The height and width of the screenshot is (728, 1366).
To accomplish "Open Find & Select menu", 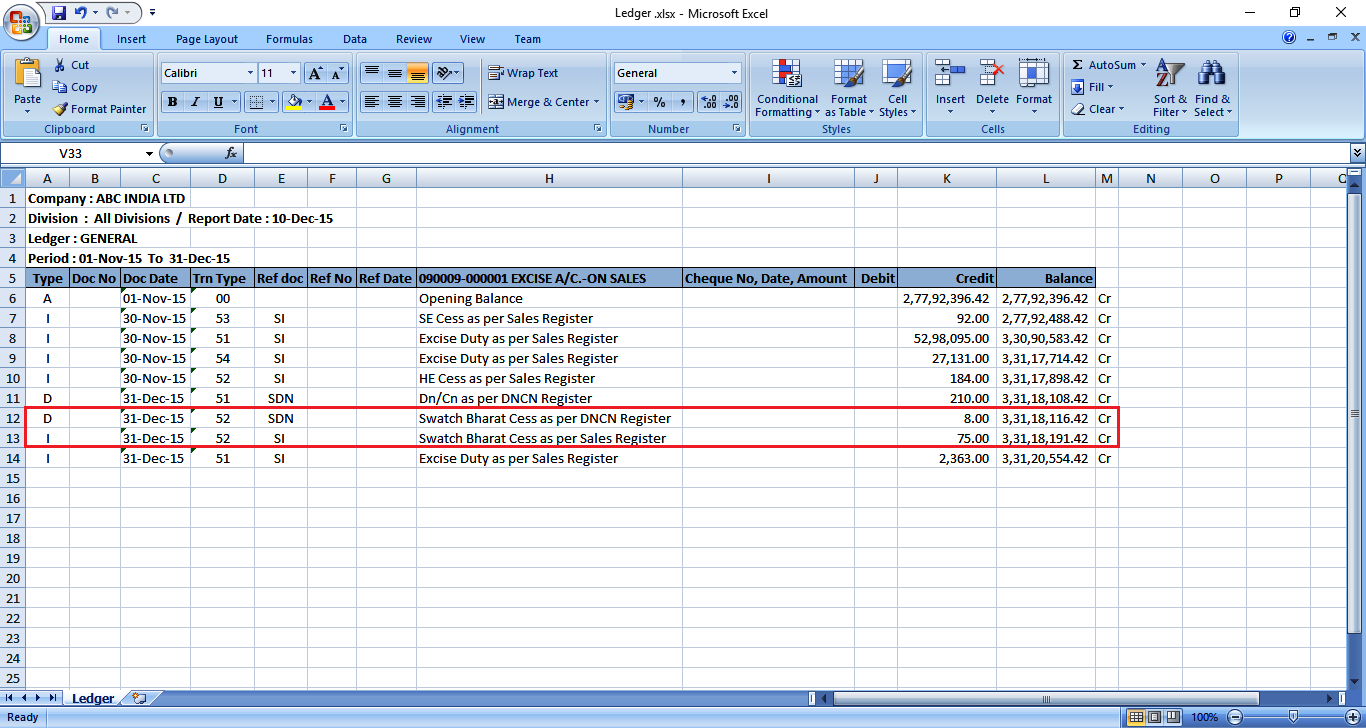I will pyautogui.click(x=1212, y=87).
